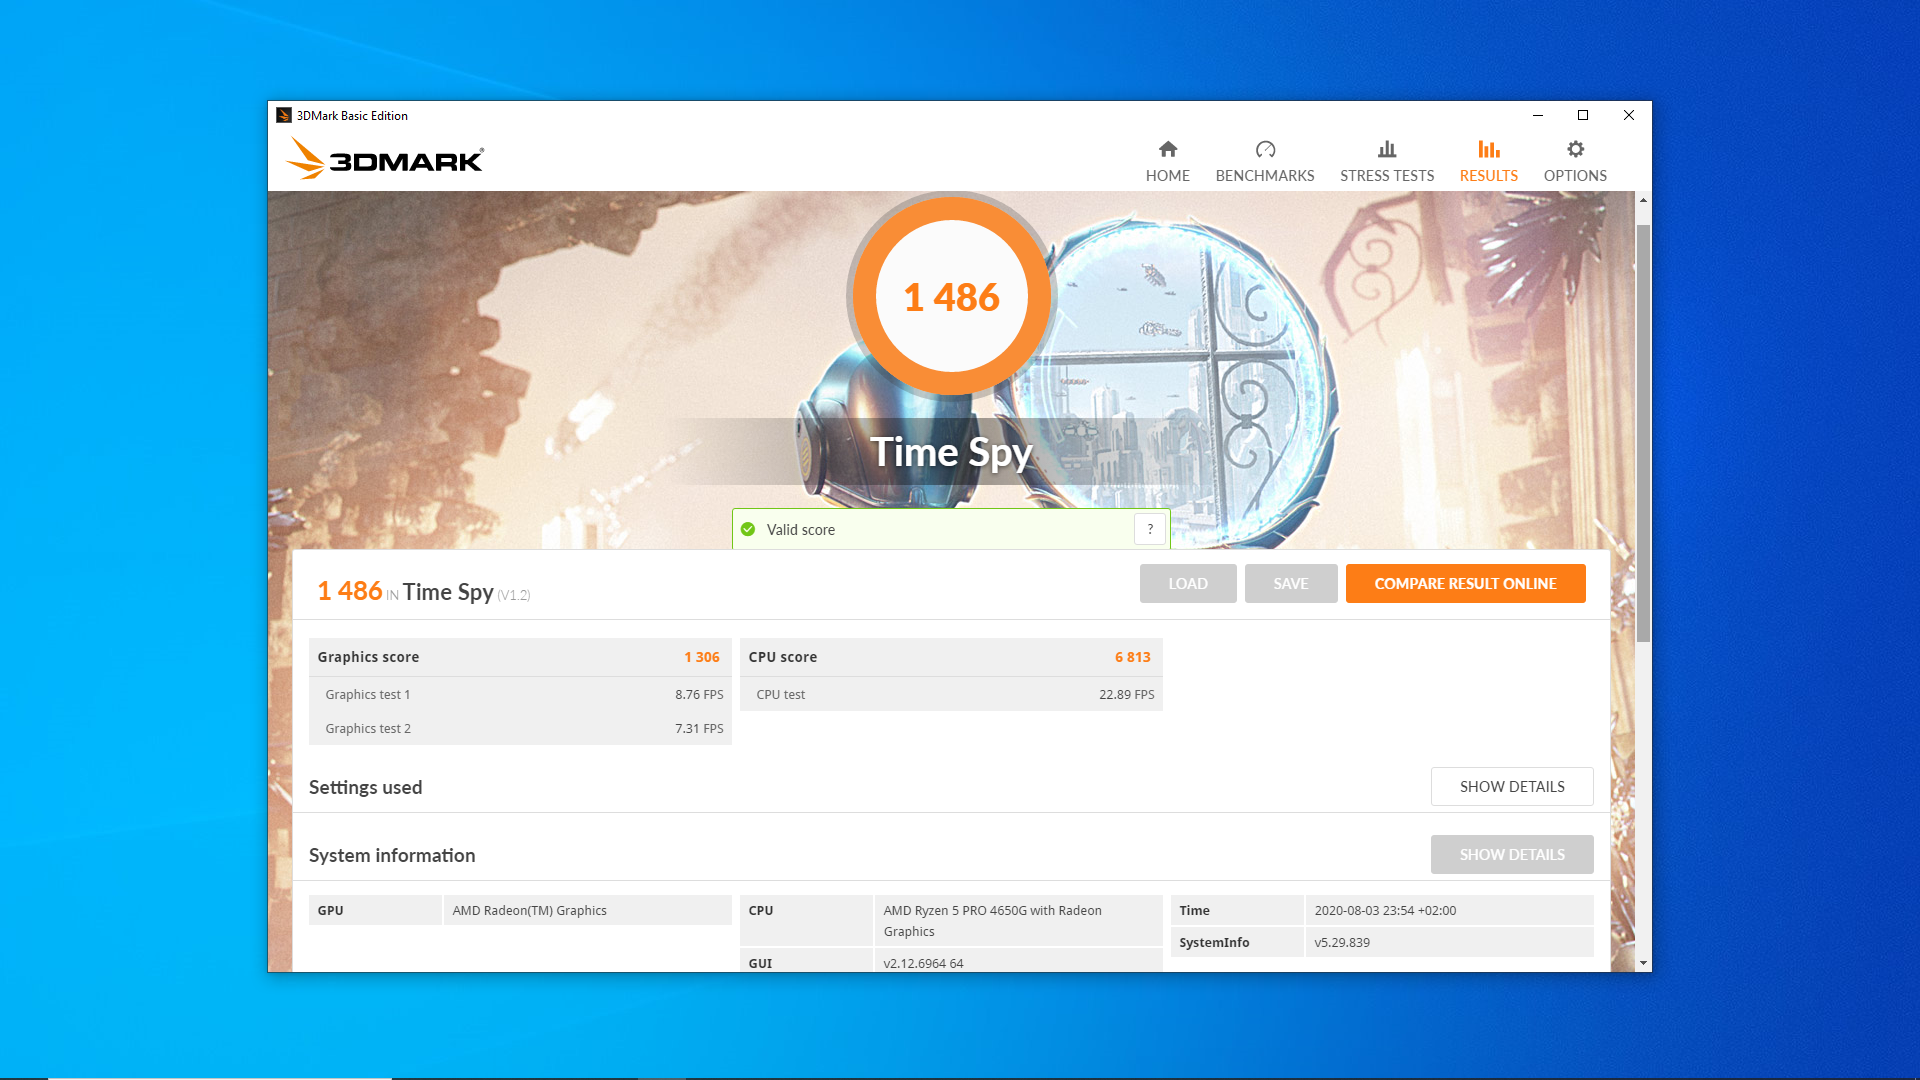This screenshot has width=1920, height=1080.
Task: Click the Home house icon
Action: (1167, 149)
